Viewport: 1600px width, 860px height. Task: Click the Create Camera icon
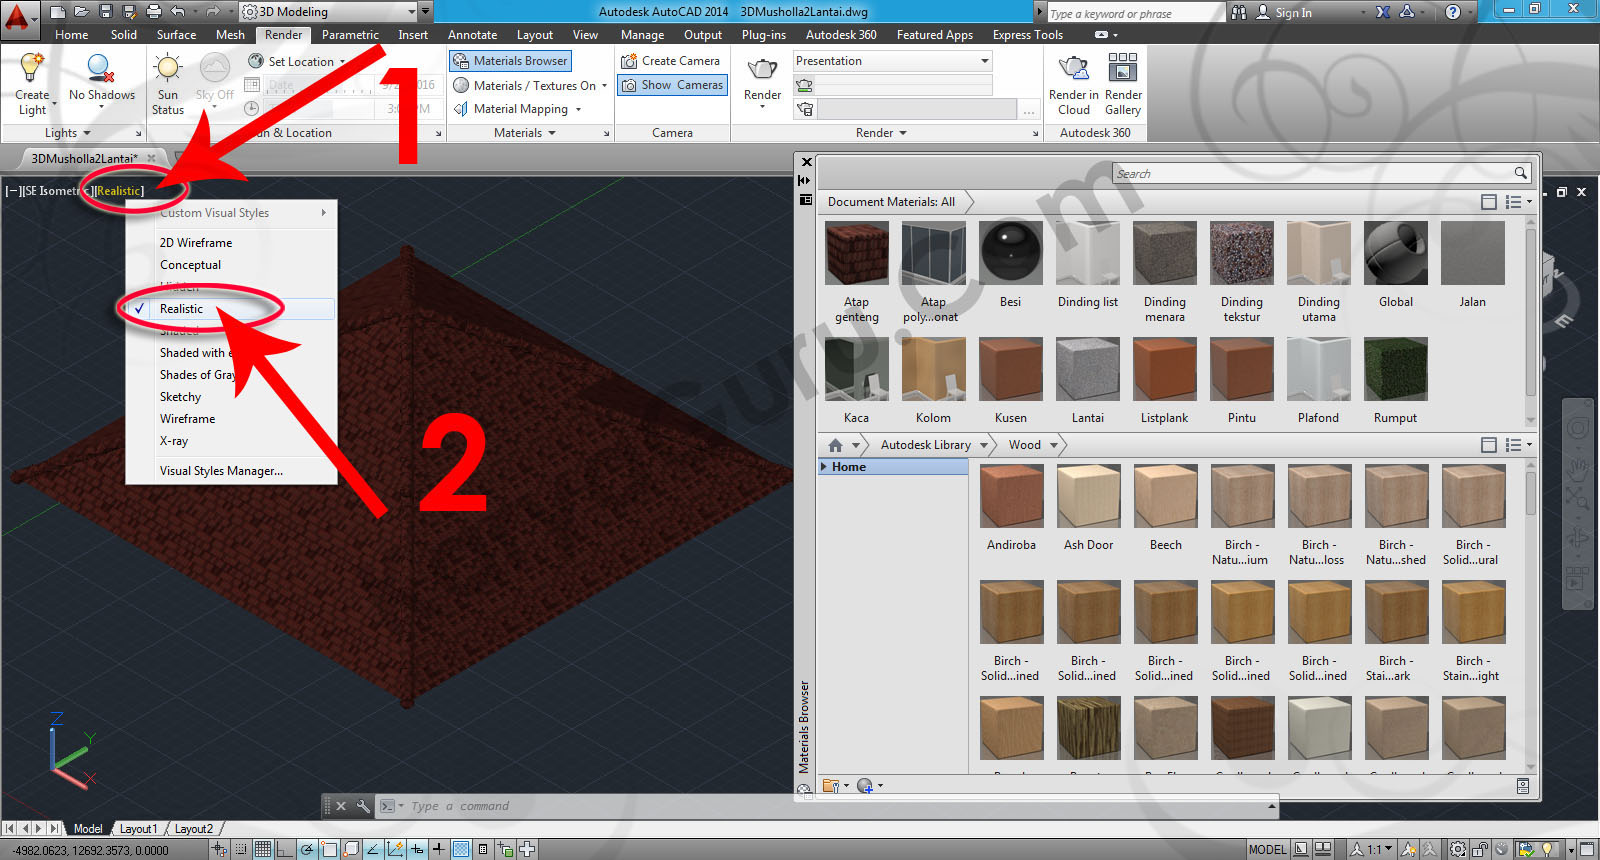point(629,61)
